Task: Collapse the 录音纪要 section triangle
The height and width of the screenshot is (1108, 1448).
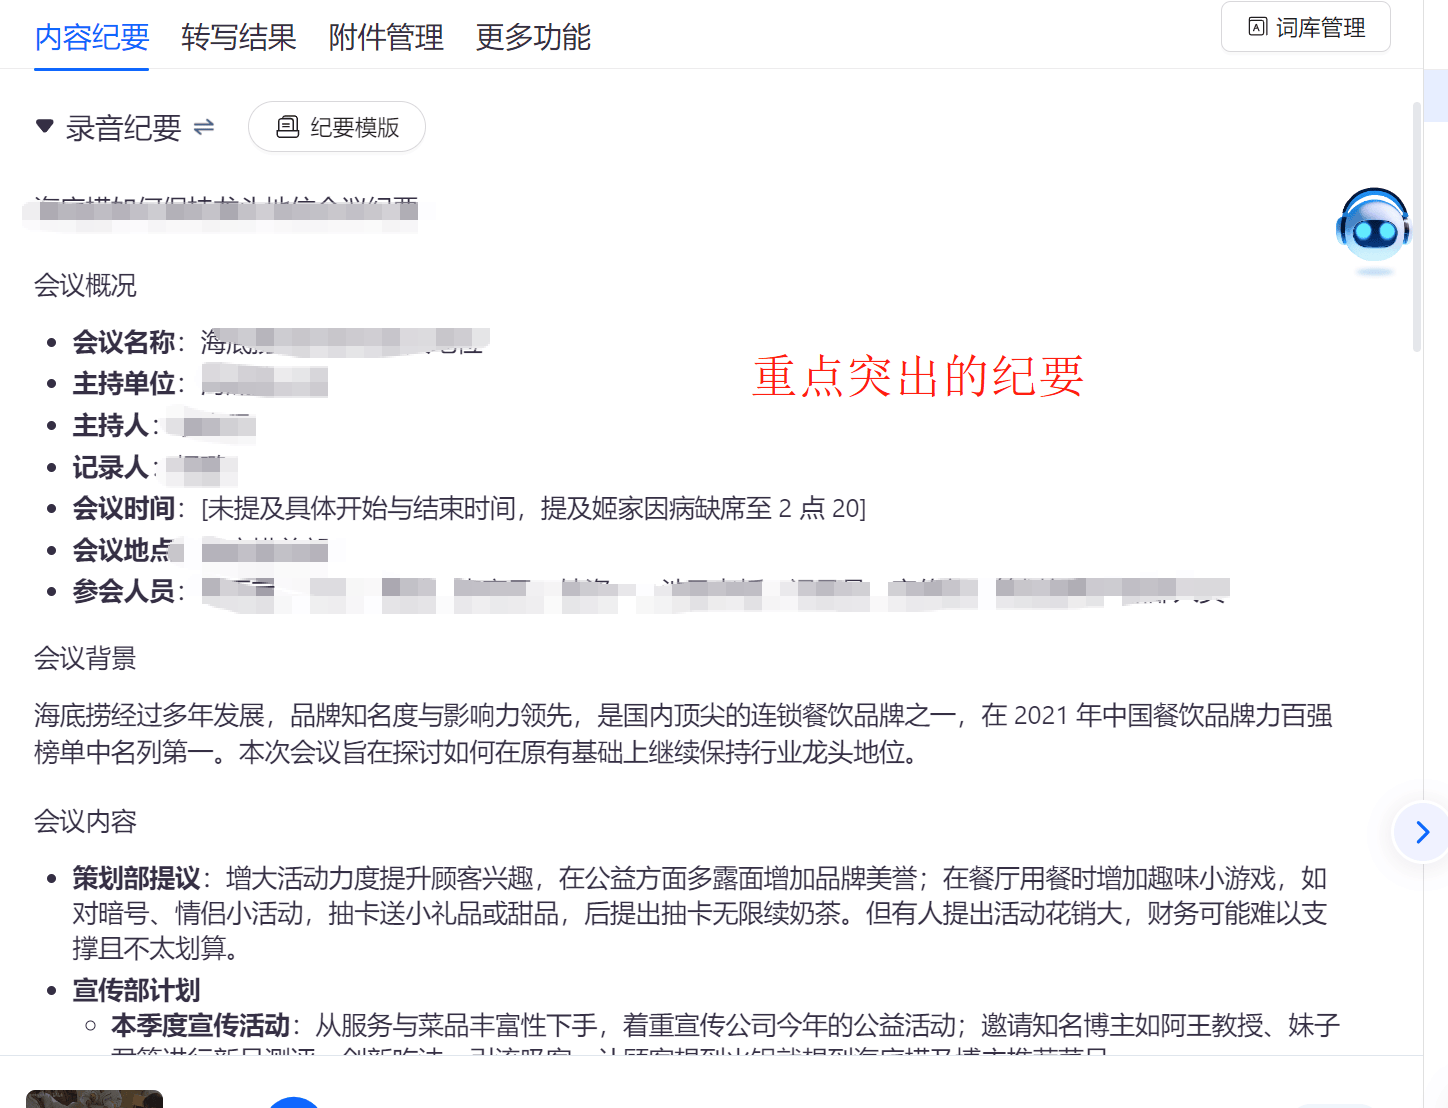Action: [x=44, y=126]
